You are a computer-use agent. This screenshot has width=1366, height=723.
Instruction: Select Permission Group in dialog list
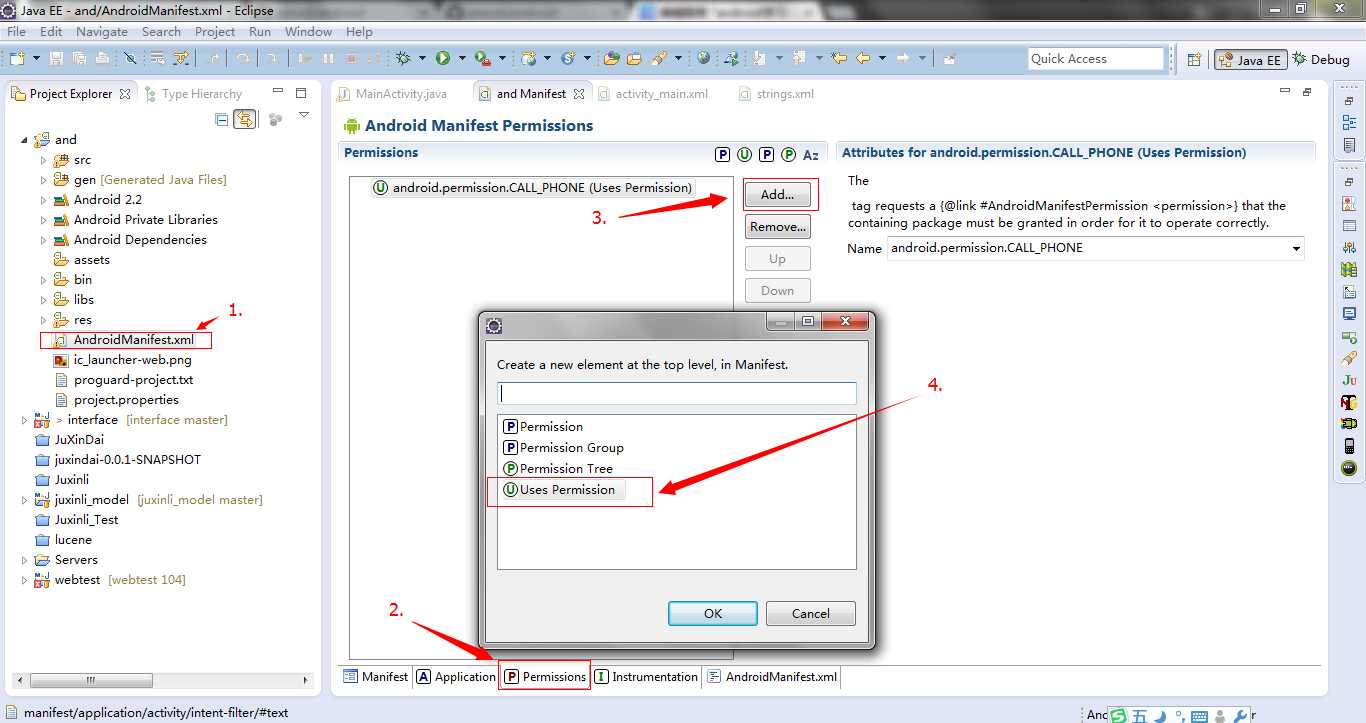pyautogui.click(x=563, y=448)
